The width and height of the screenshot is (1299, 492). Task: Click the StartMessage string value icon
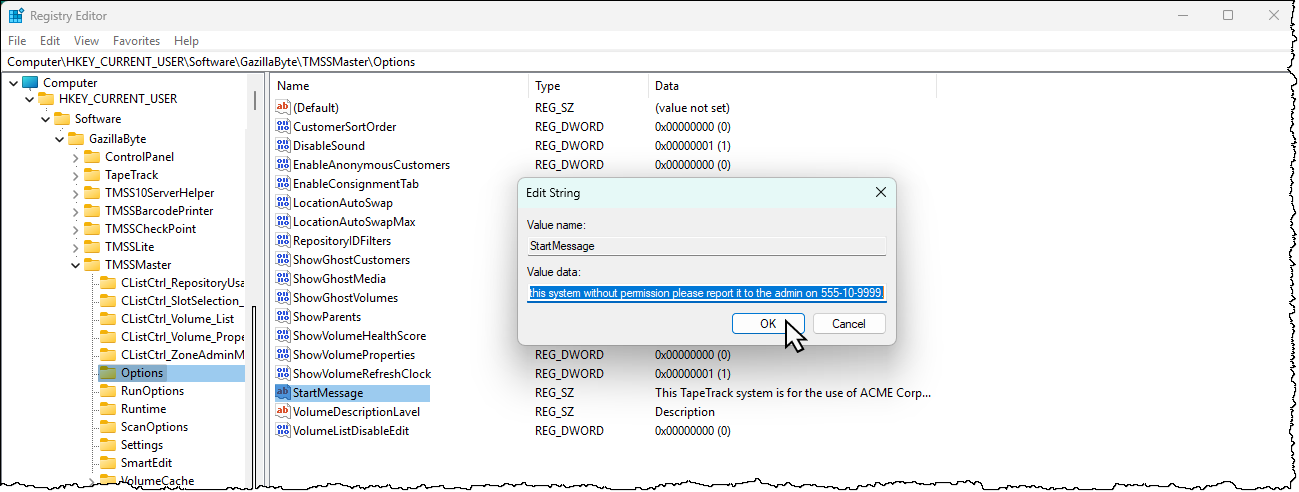(283, 393)
